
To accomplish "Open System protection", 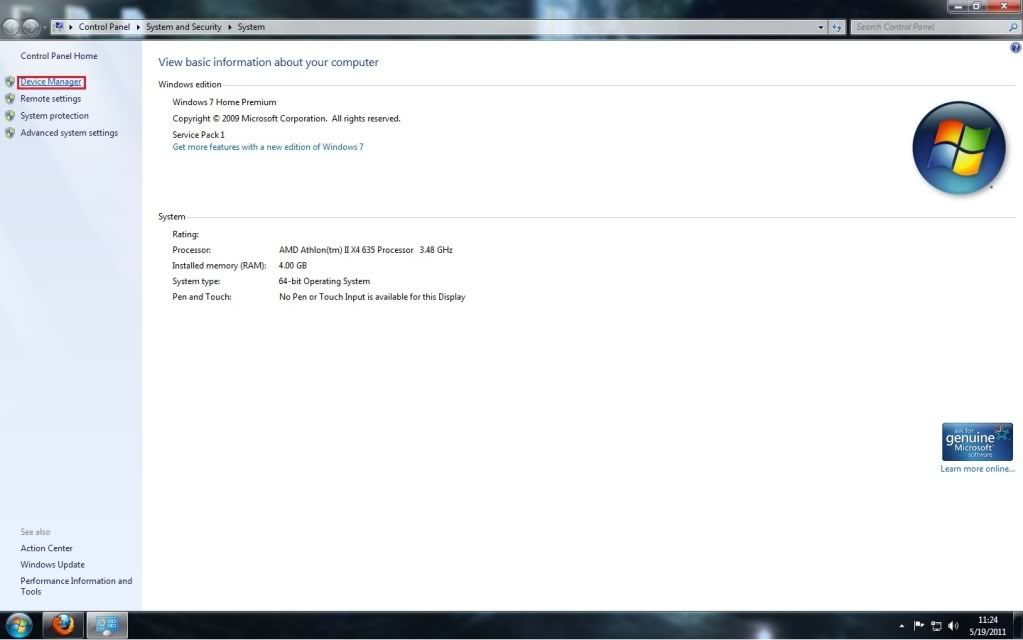I will point(54,116).
